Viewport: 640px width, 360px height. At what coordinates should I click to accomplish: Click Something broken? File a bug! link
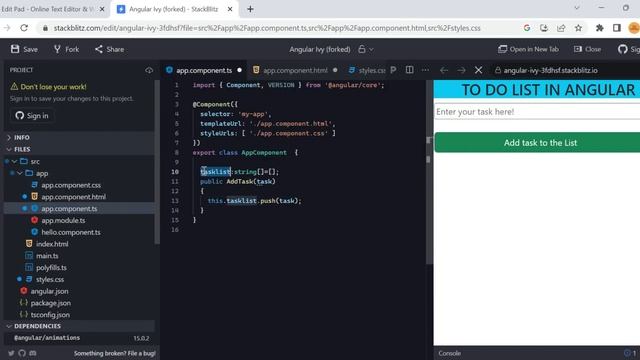(114, 353)
